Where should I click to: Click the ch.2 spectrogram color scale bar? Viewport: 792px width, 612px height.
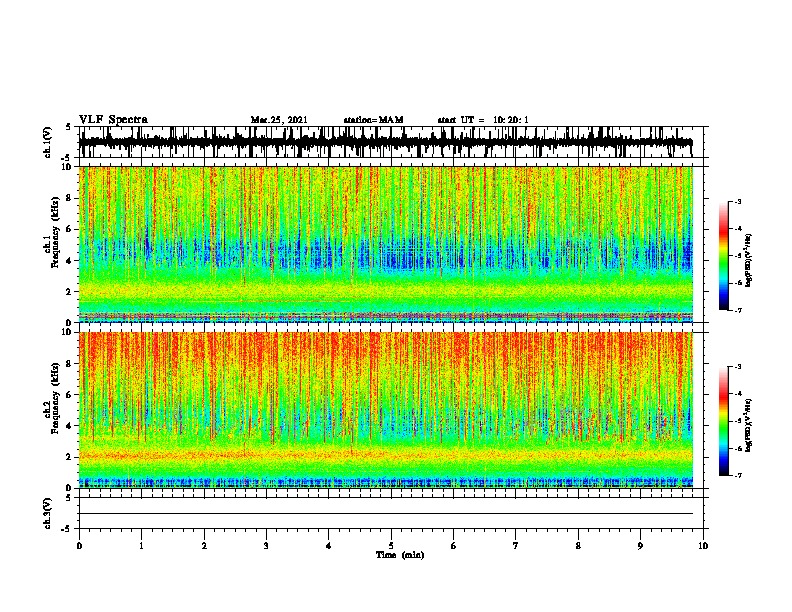[723, 421]
